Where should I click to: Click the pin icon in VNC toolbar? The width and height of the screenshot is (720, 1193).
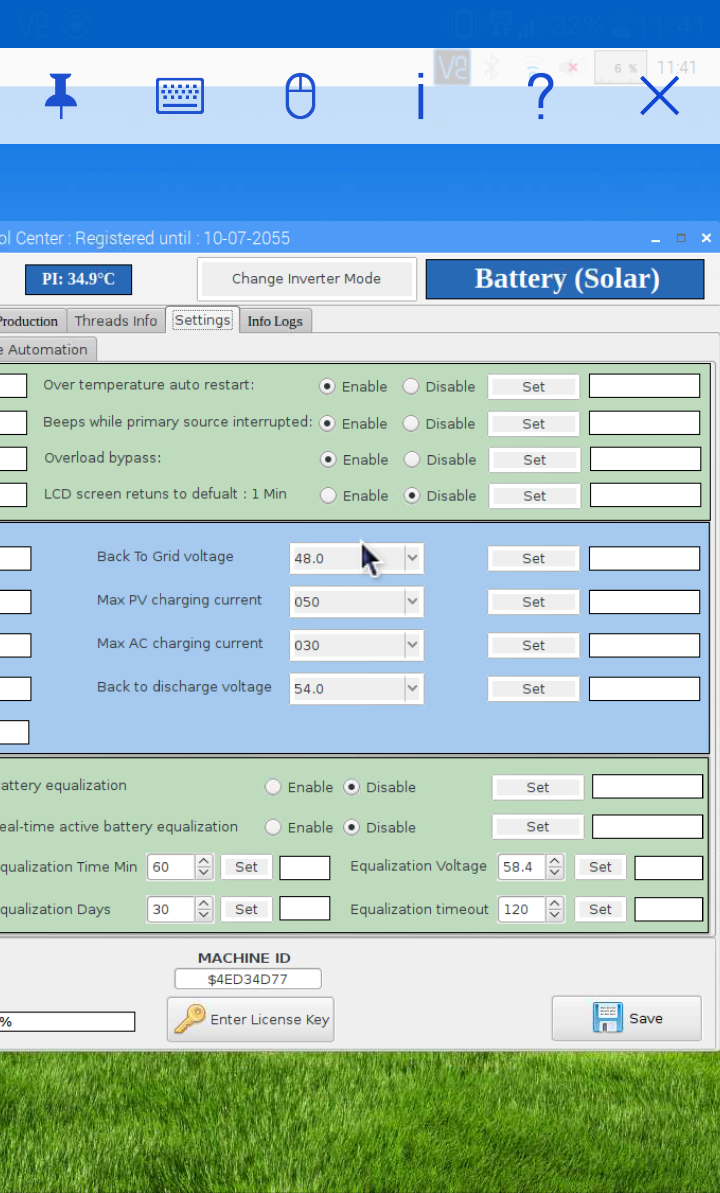(61, 97)
